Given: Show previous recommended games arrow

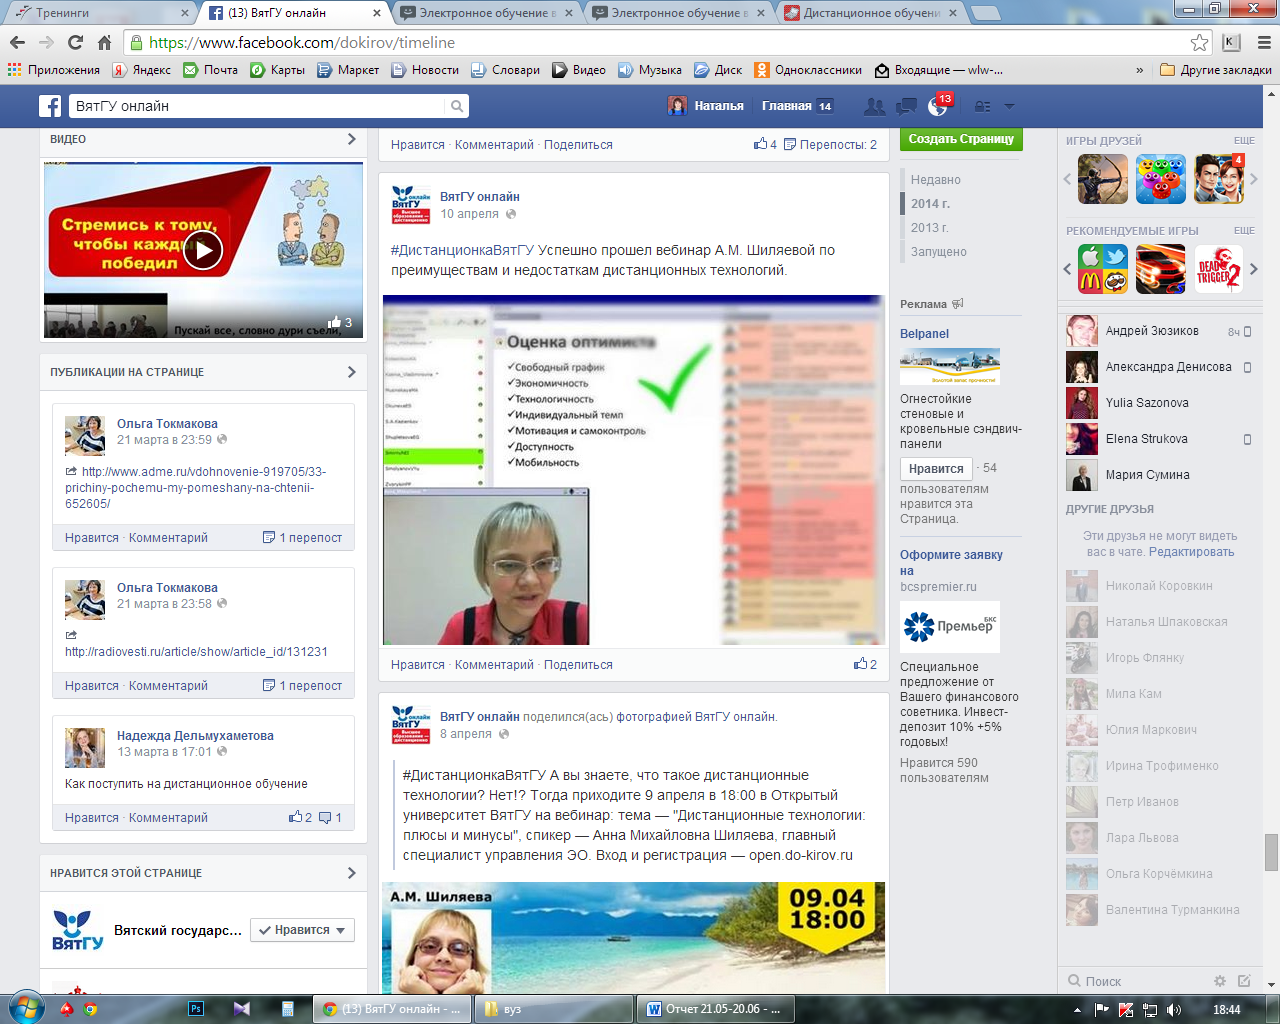Looking at the screenshot, I should 1067,268.
